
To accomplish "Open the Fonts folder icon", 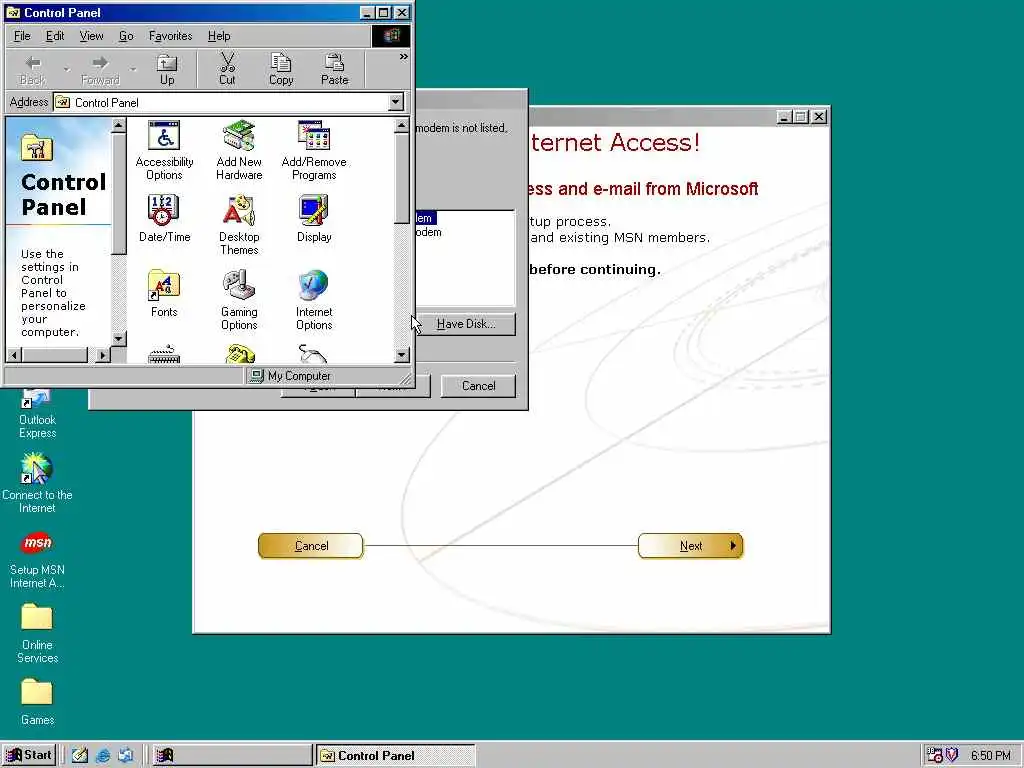I will click(x=164, y=294).
